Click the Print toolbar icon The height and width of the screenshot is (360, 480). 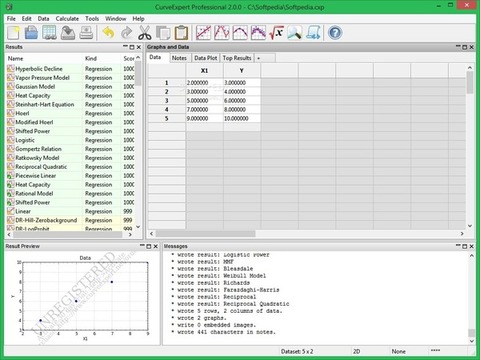86,33
